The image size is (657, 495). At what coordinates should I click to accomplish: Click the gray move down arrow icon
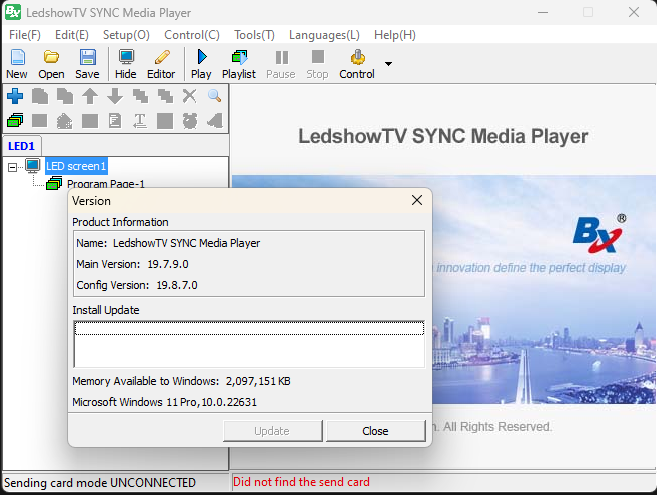tap(115, 96)
